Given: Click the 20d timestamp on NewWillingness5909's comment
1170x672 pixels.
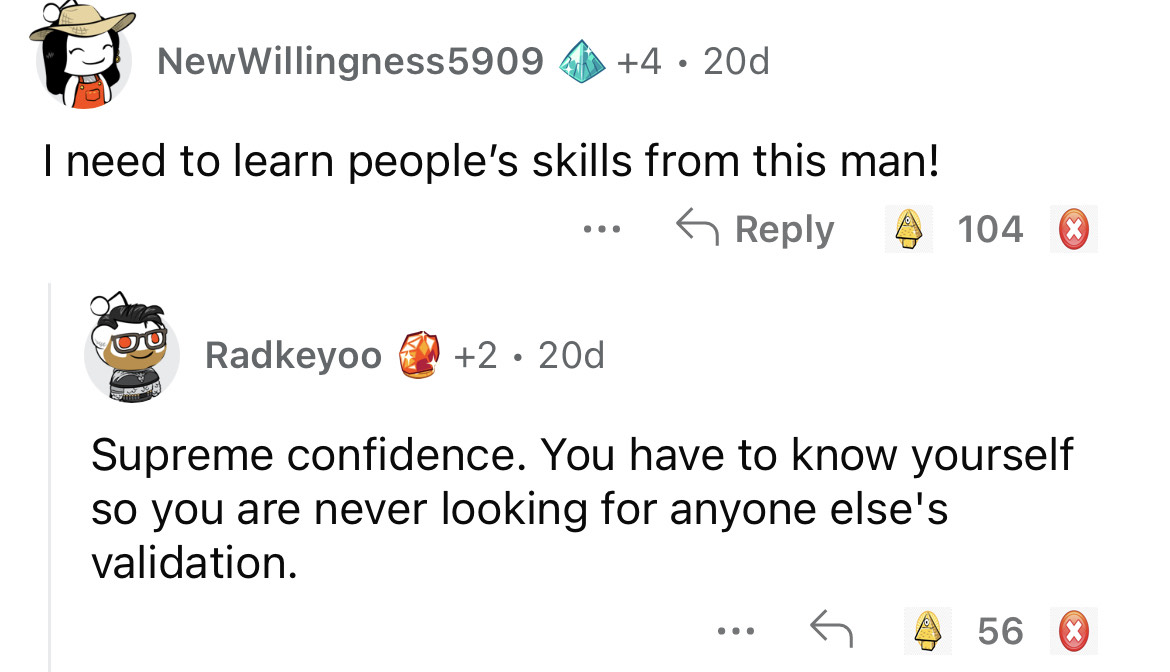Looking at the screenshot, I should point(736,62).
